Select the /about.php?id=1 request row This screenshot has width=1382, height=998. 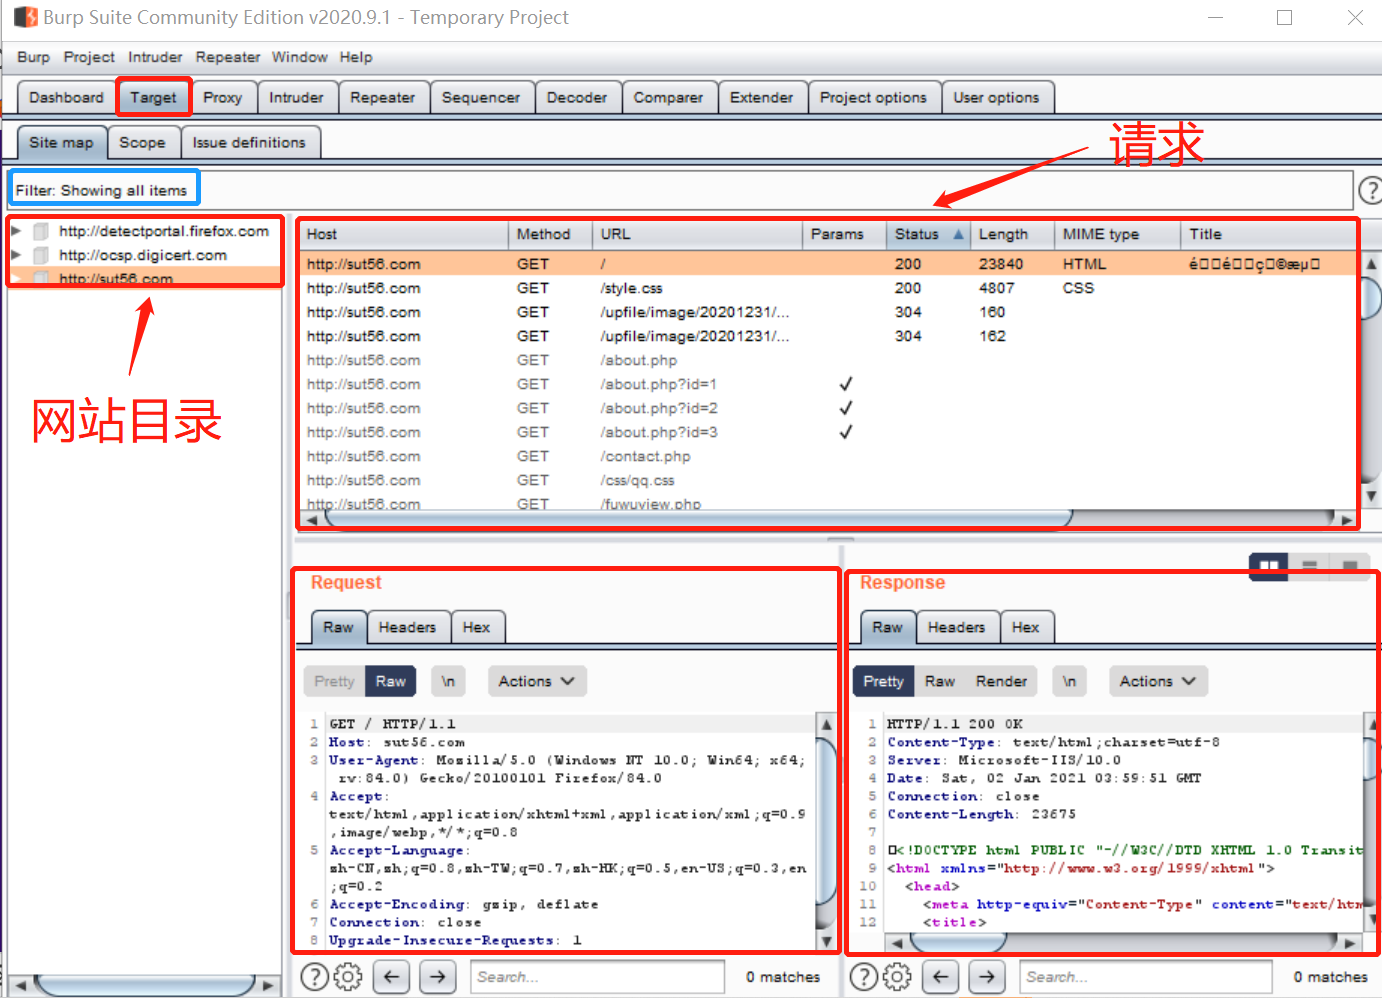coord(830,384)
